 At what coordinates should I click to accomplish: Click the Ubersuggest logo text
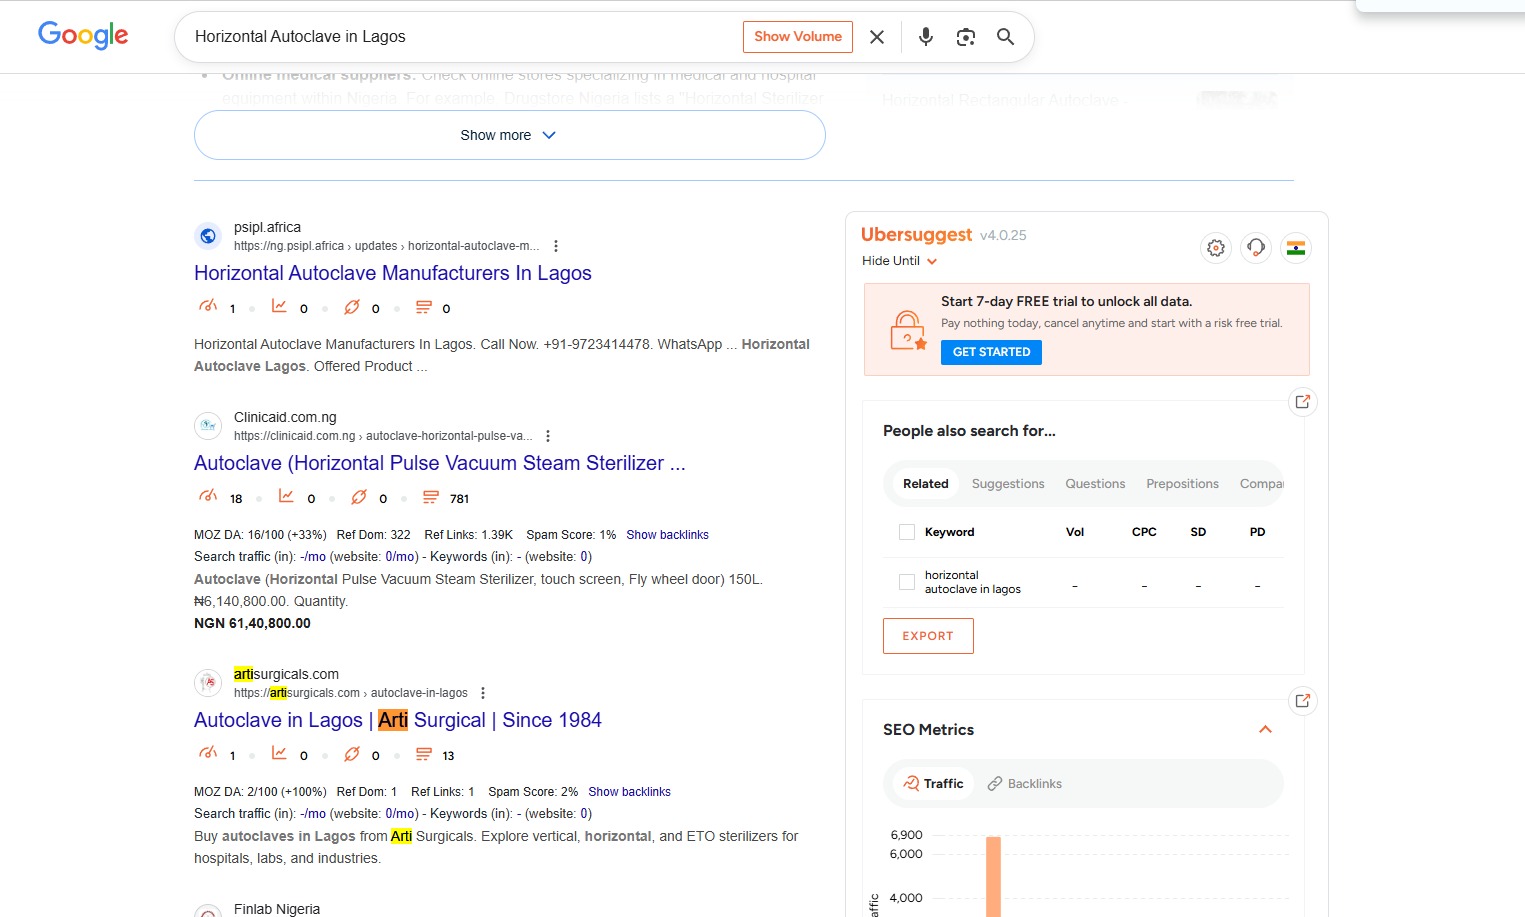(x=916, y=234)
